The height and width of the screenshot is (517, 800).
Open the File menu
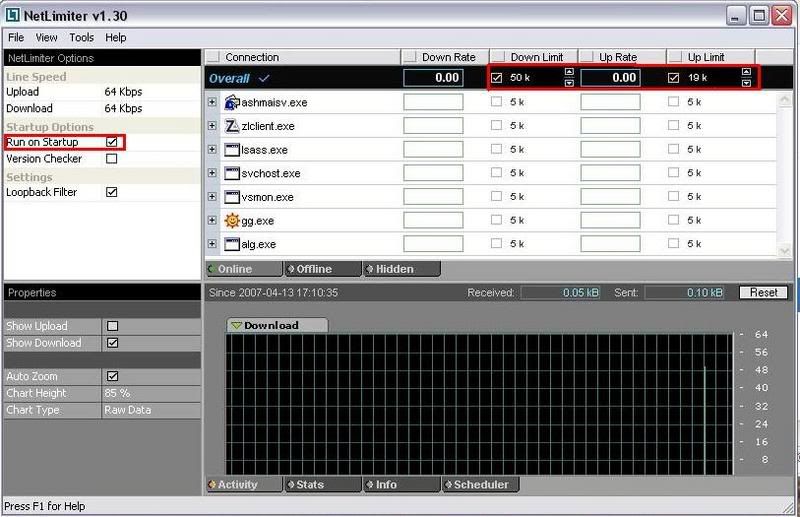pos(16,37)
